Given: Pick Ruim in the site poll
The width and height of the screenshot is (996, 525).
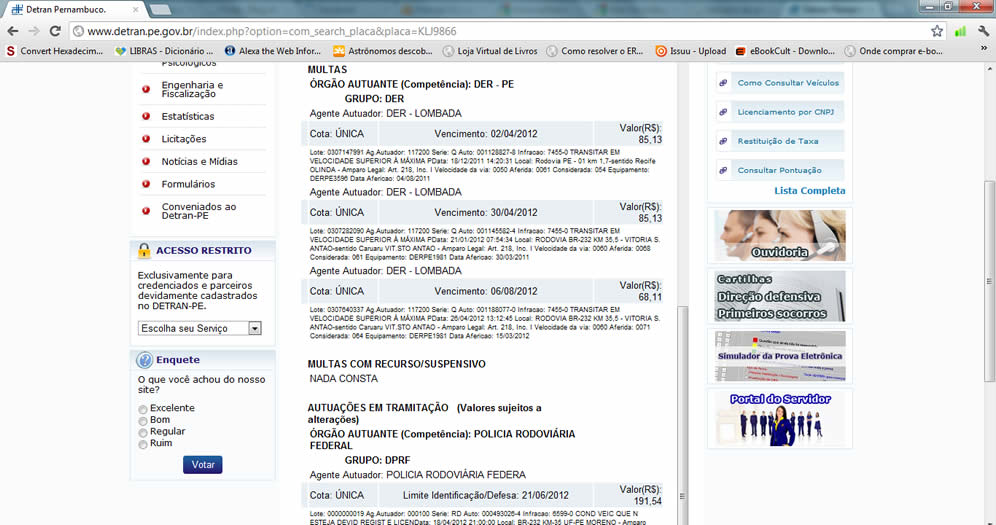Looking at the screenshot, I should pos(143,444).
